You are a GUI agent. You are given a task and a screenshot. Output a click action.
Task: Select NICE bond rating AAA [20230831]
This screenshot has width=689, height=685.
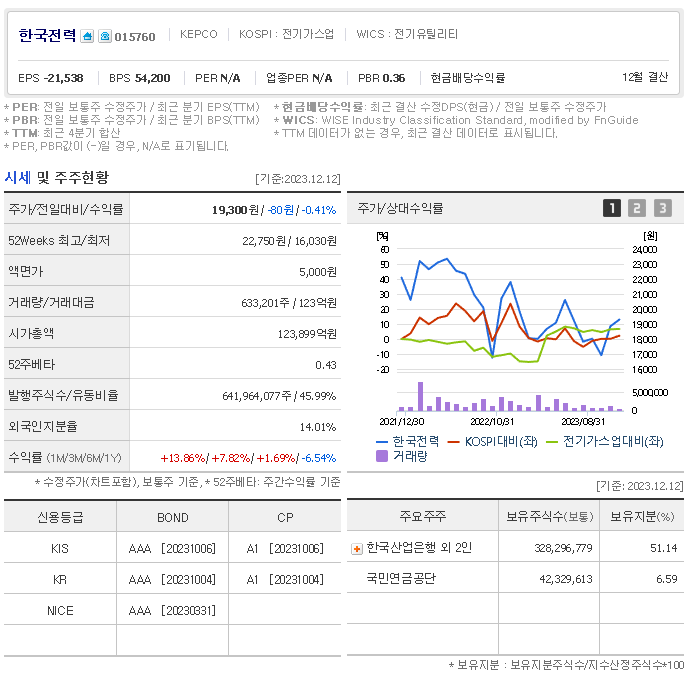(x=172, y=611)
